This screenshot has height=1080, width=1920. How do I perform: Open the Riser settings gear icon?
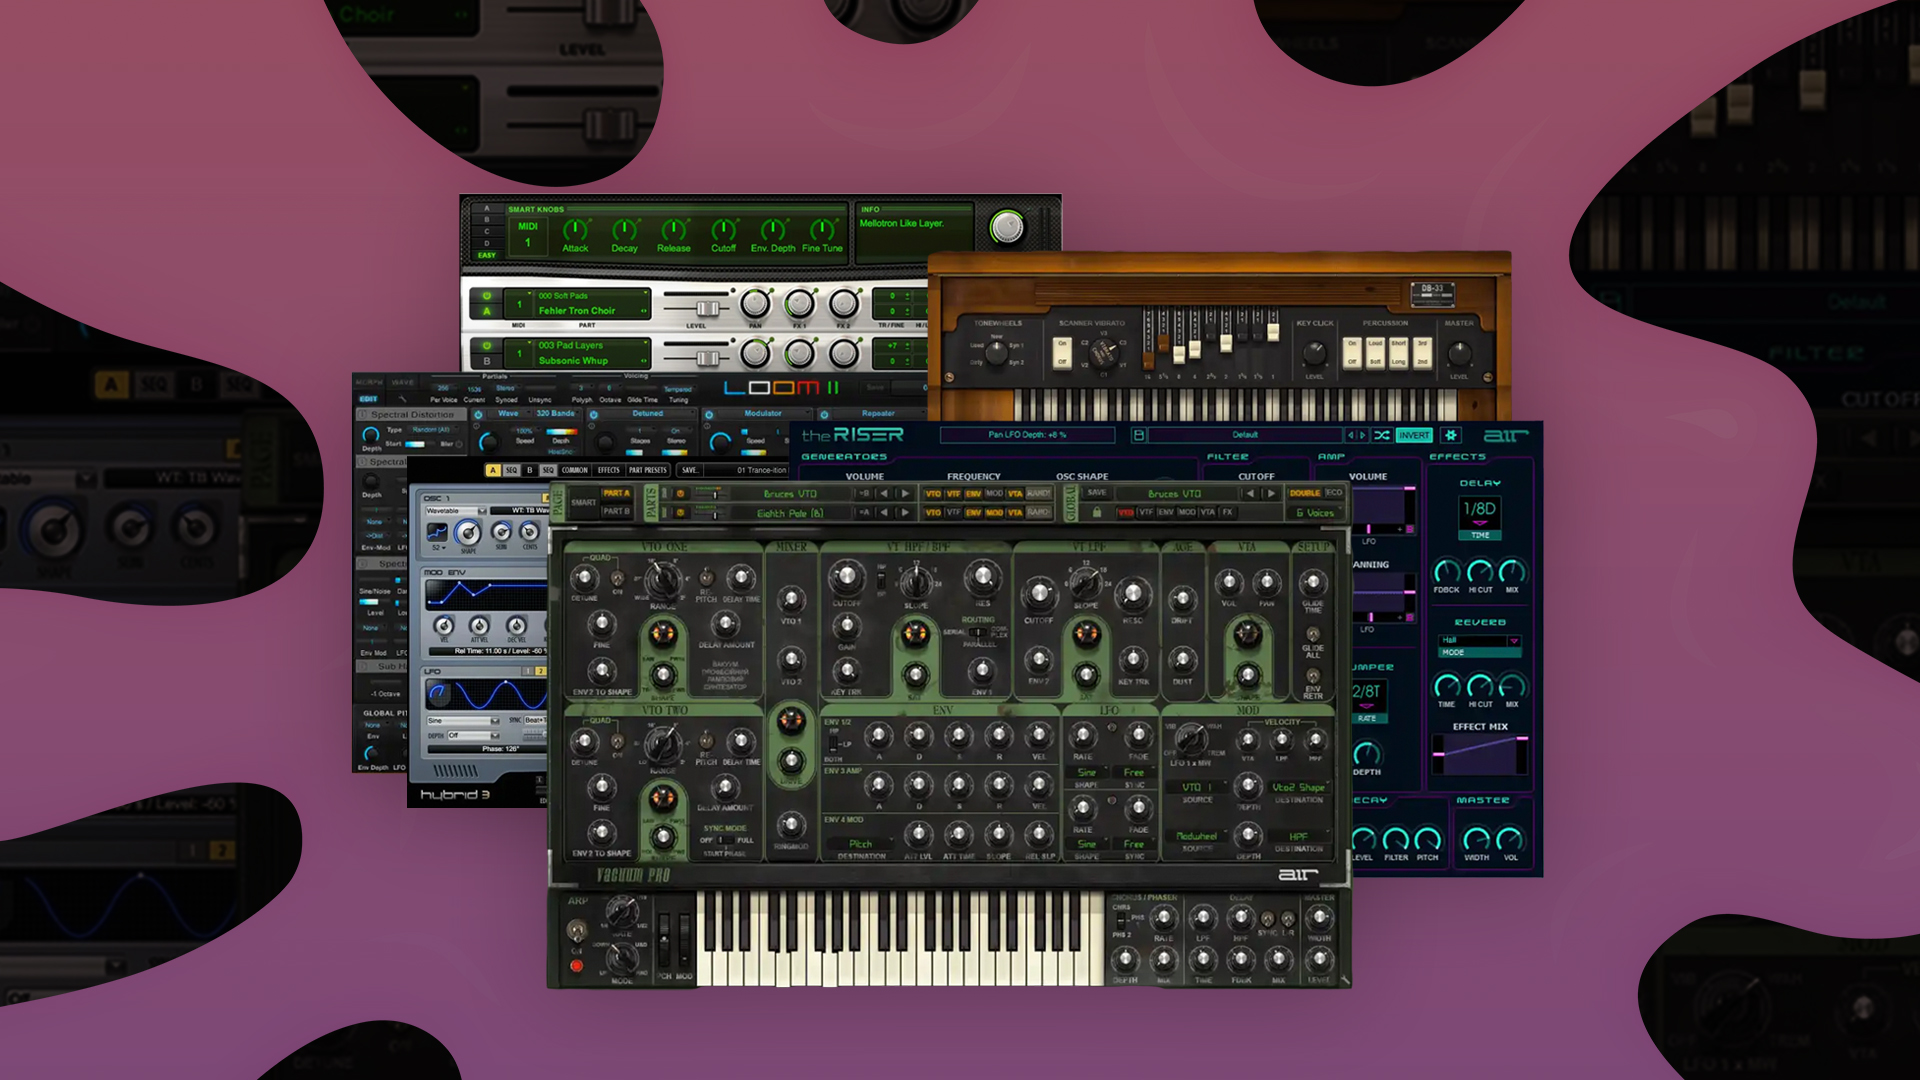1451,436
